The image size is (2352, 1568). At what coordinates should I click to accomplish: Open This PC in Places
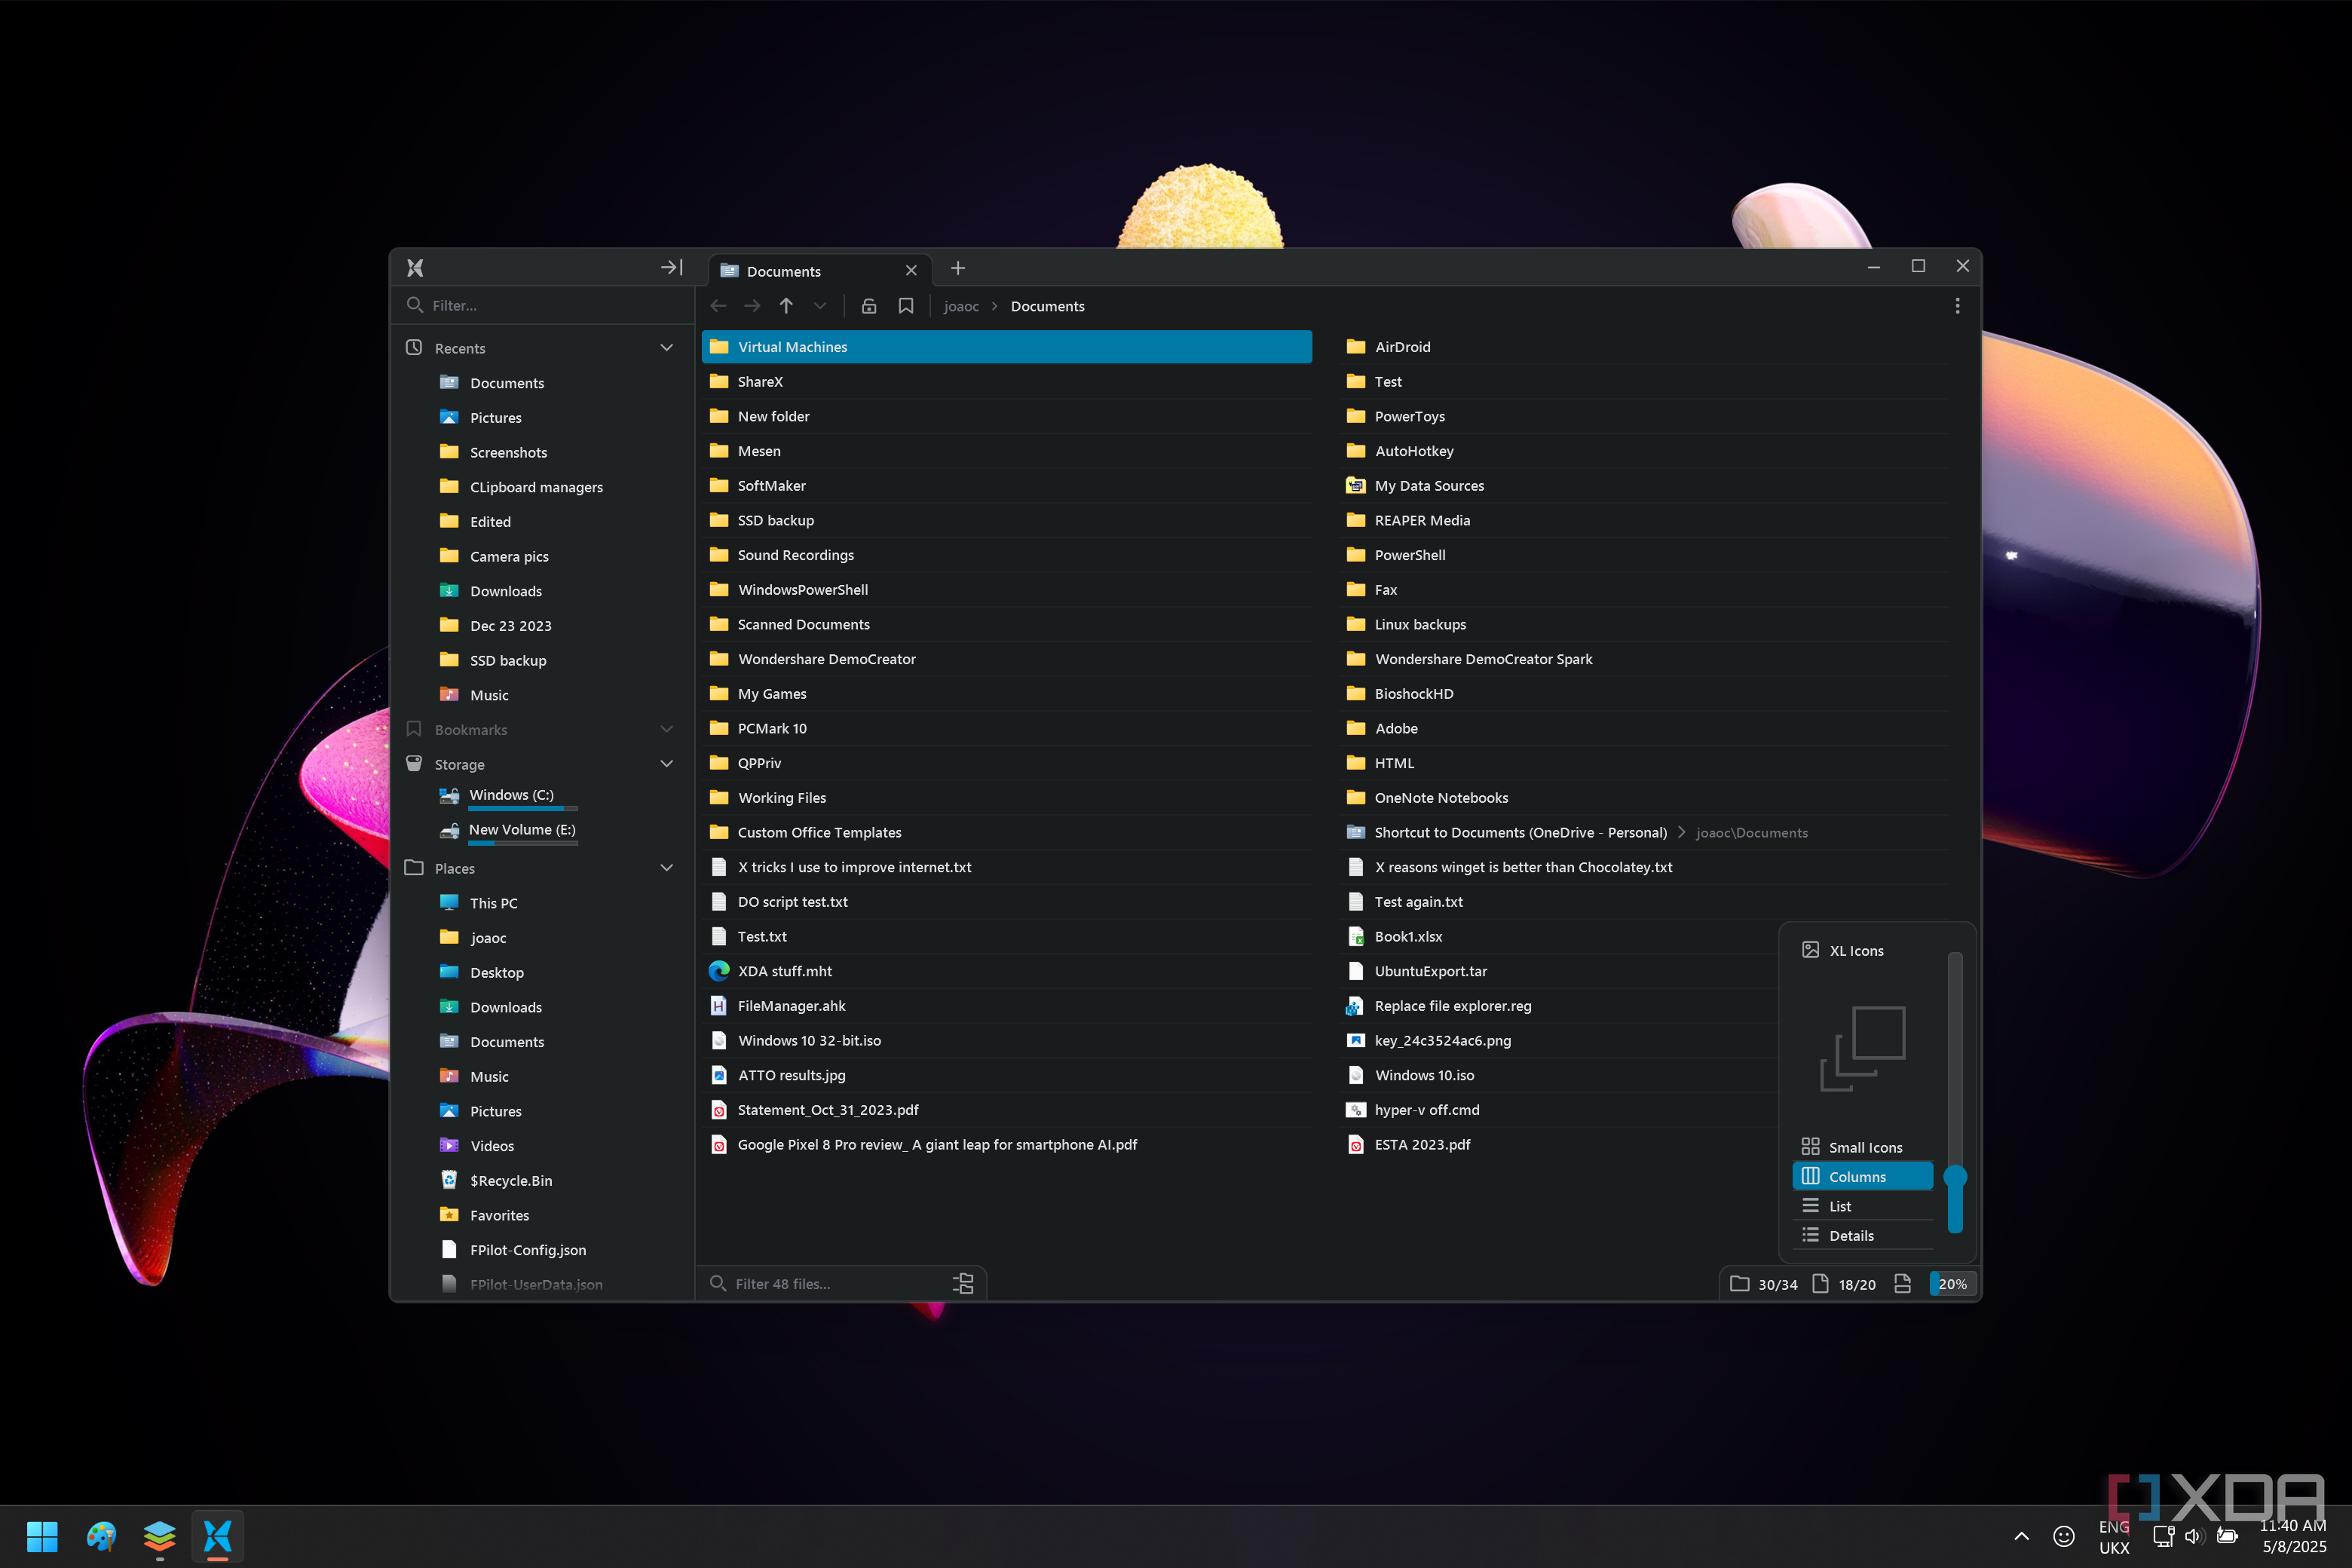[x=493, y=903]
